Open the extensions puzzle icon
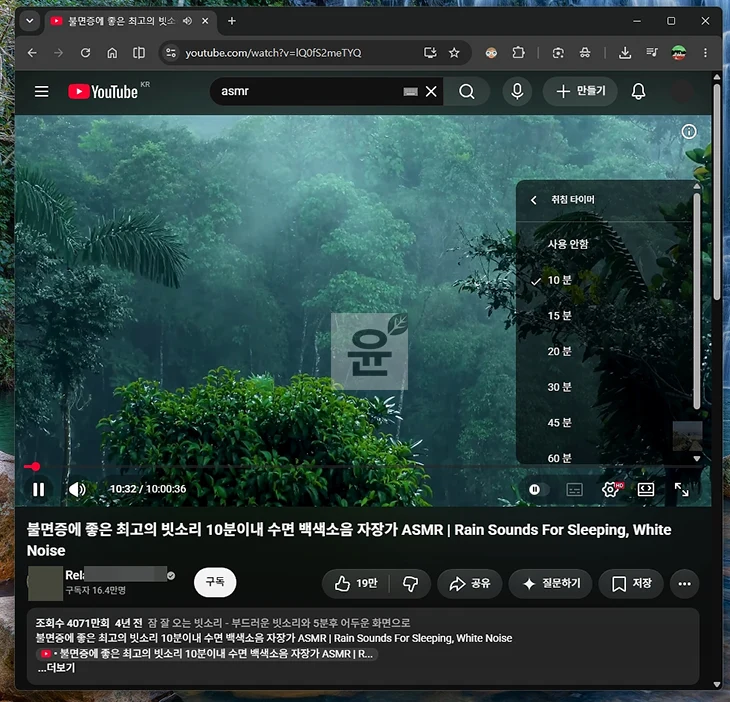 point(518,53)
